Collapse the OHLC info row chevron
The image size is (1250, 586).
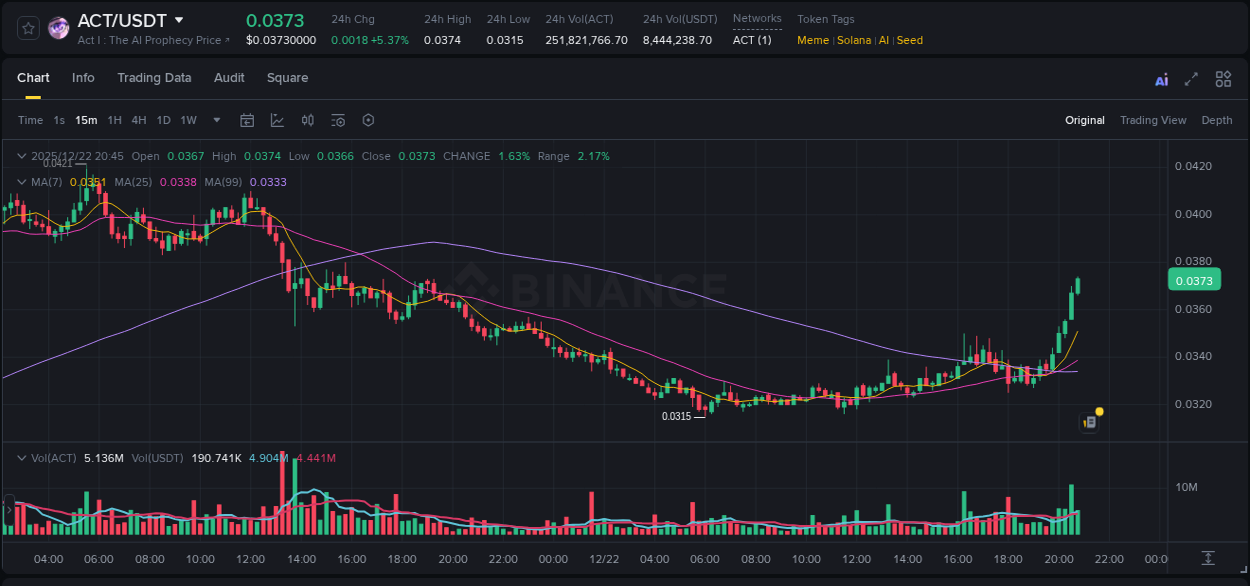tap(21, 156)
